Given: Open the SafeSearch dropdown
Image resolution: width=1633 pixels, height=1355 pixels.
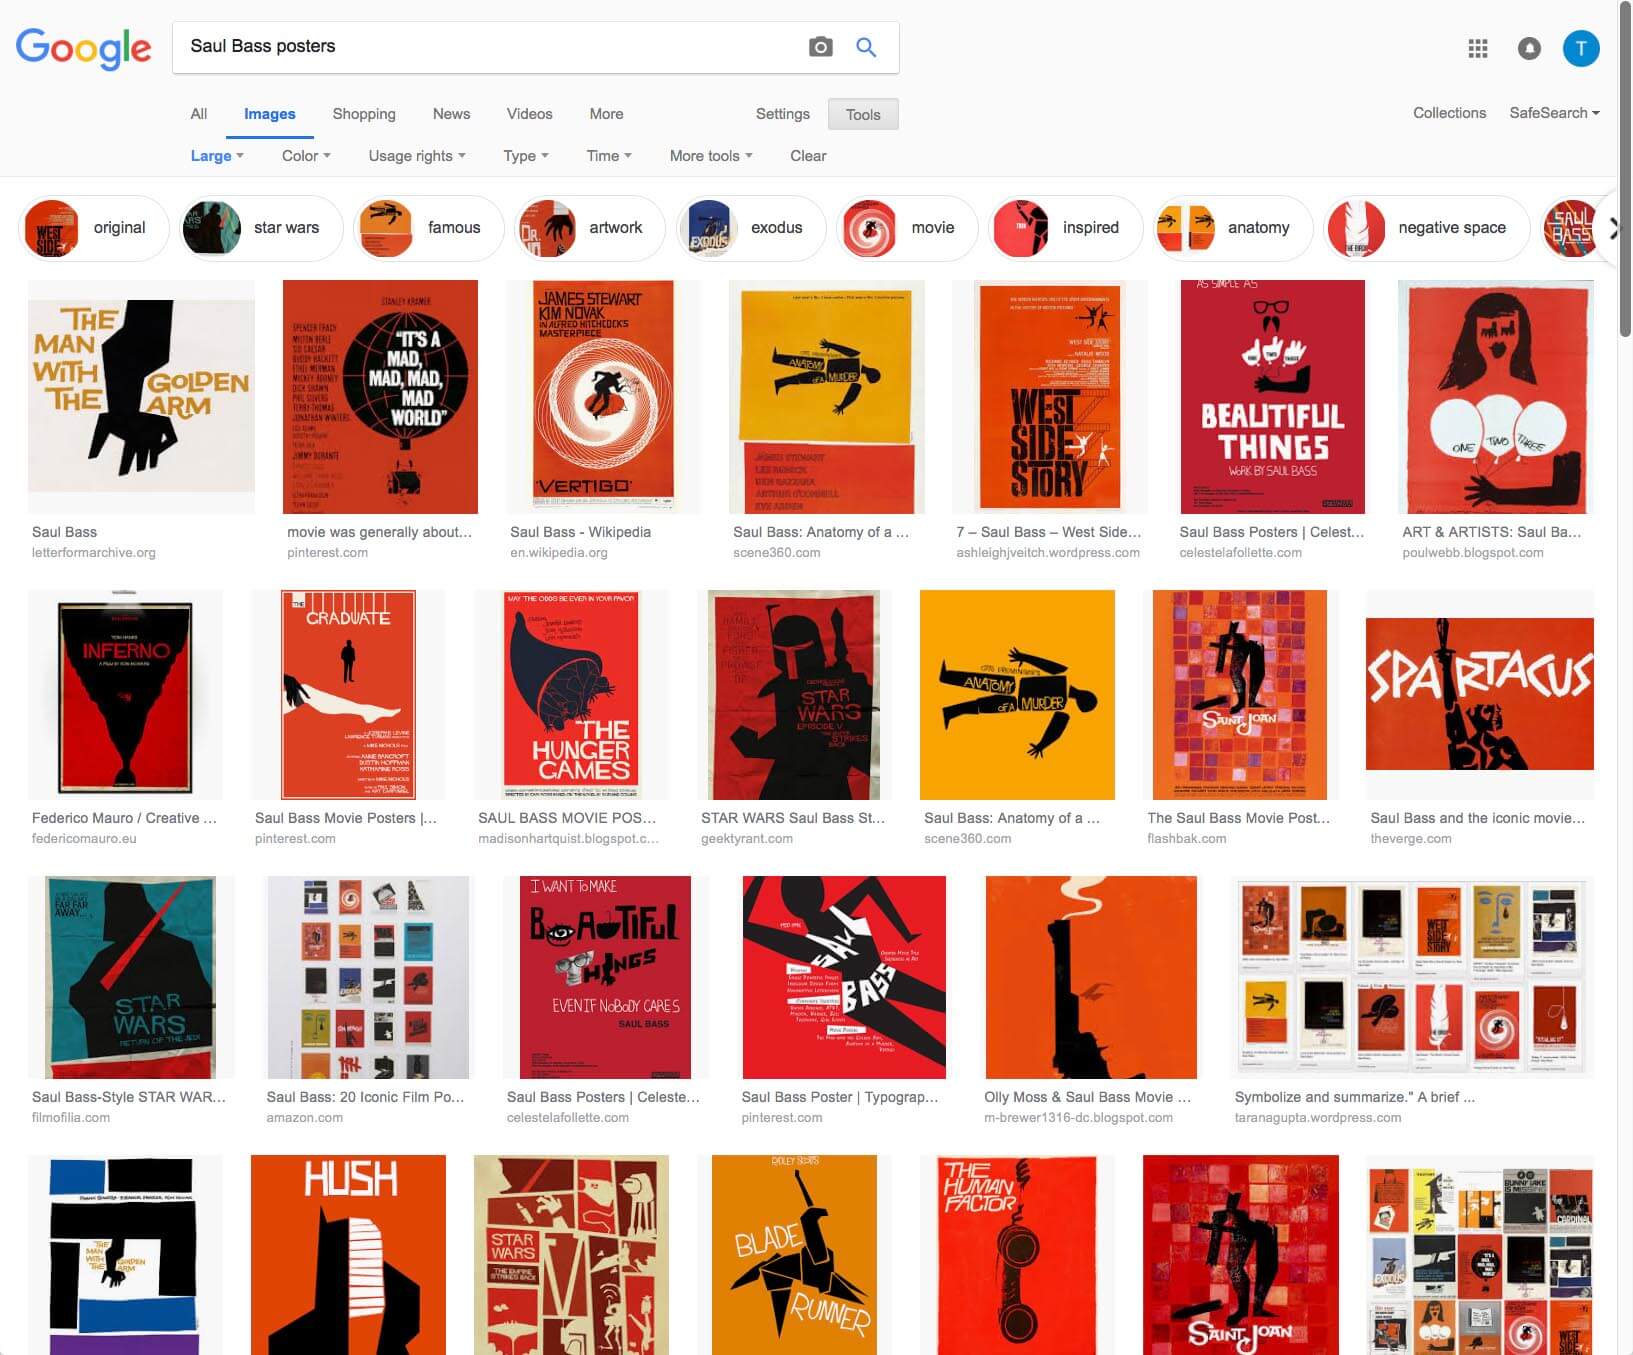Looking at the screenshot, I should point(1554,113).
